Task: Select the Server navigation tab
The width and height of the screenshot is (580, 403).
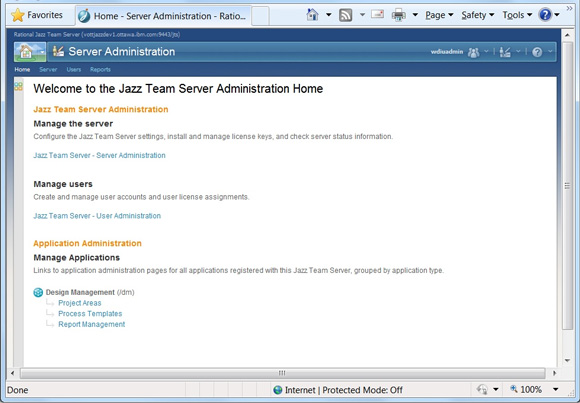Action: 48,70
